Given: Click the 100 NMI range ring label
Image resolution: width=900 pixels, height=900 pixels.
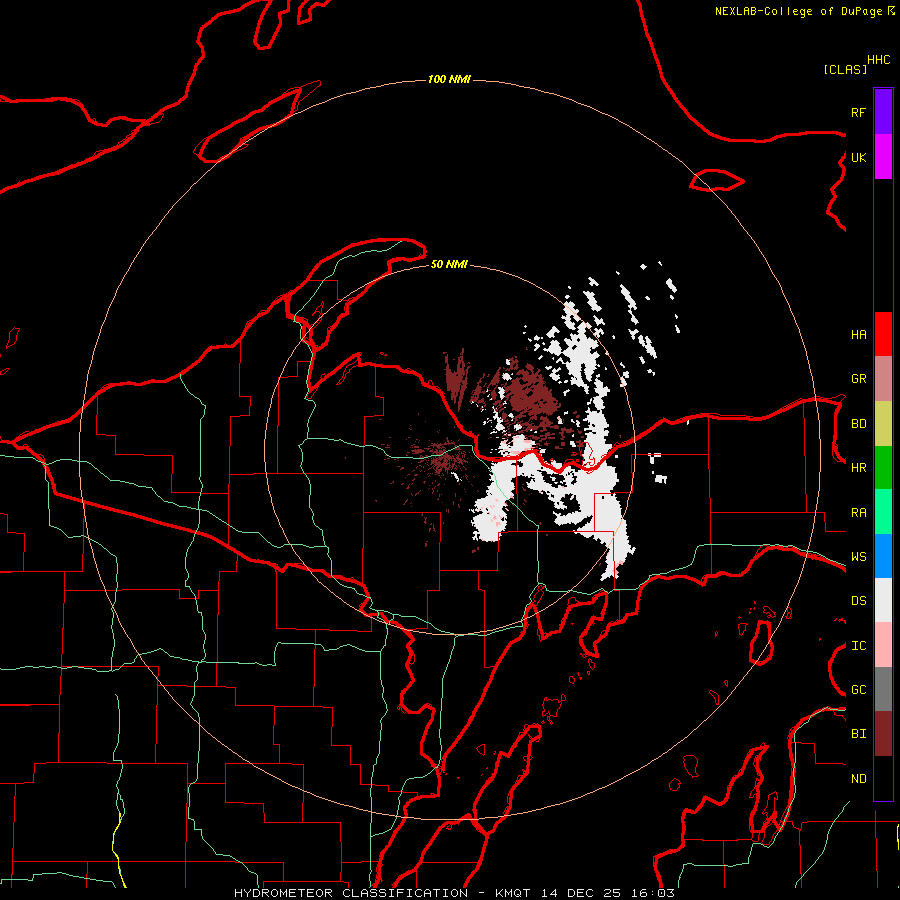Looking at the screenshot, I should (449, 79).
